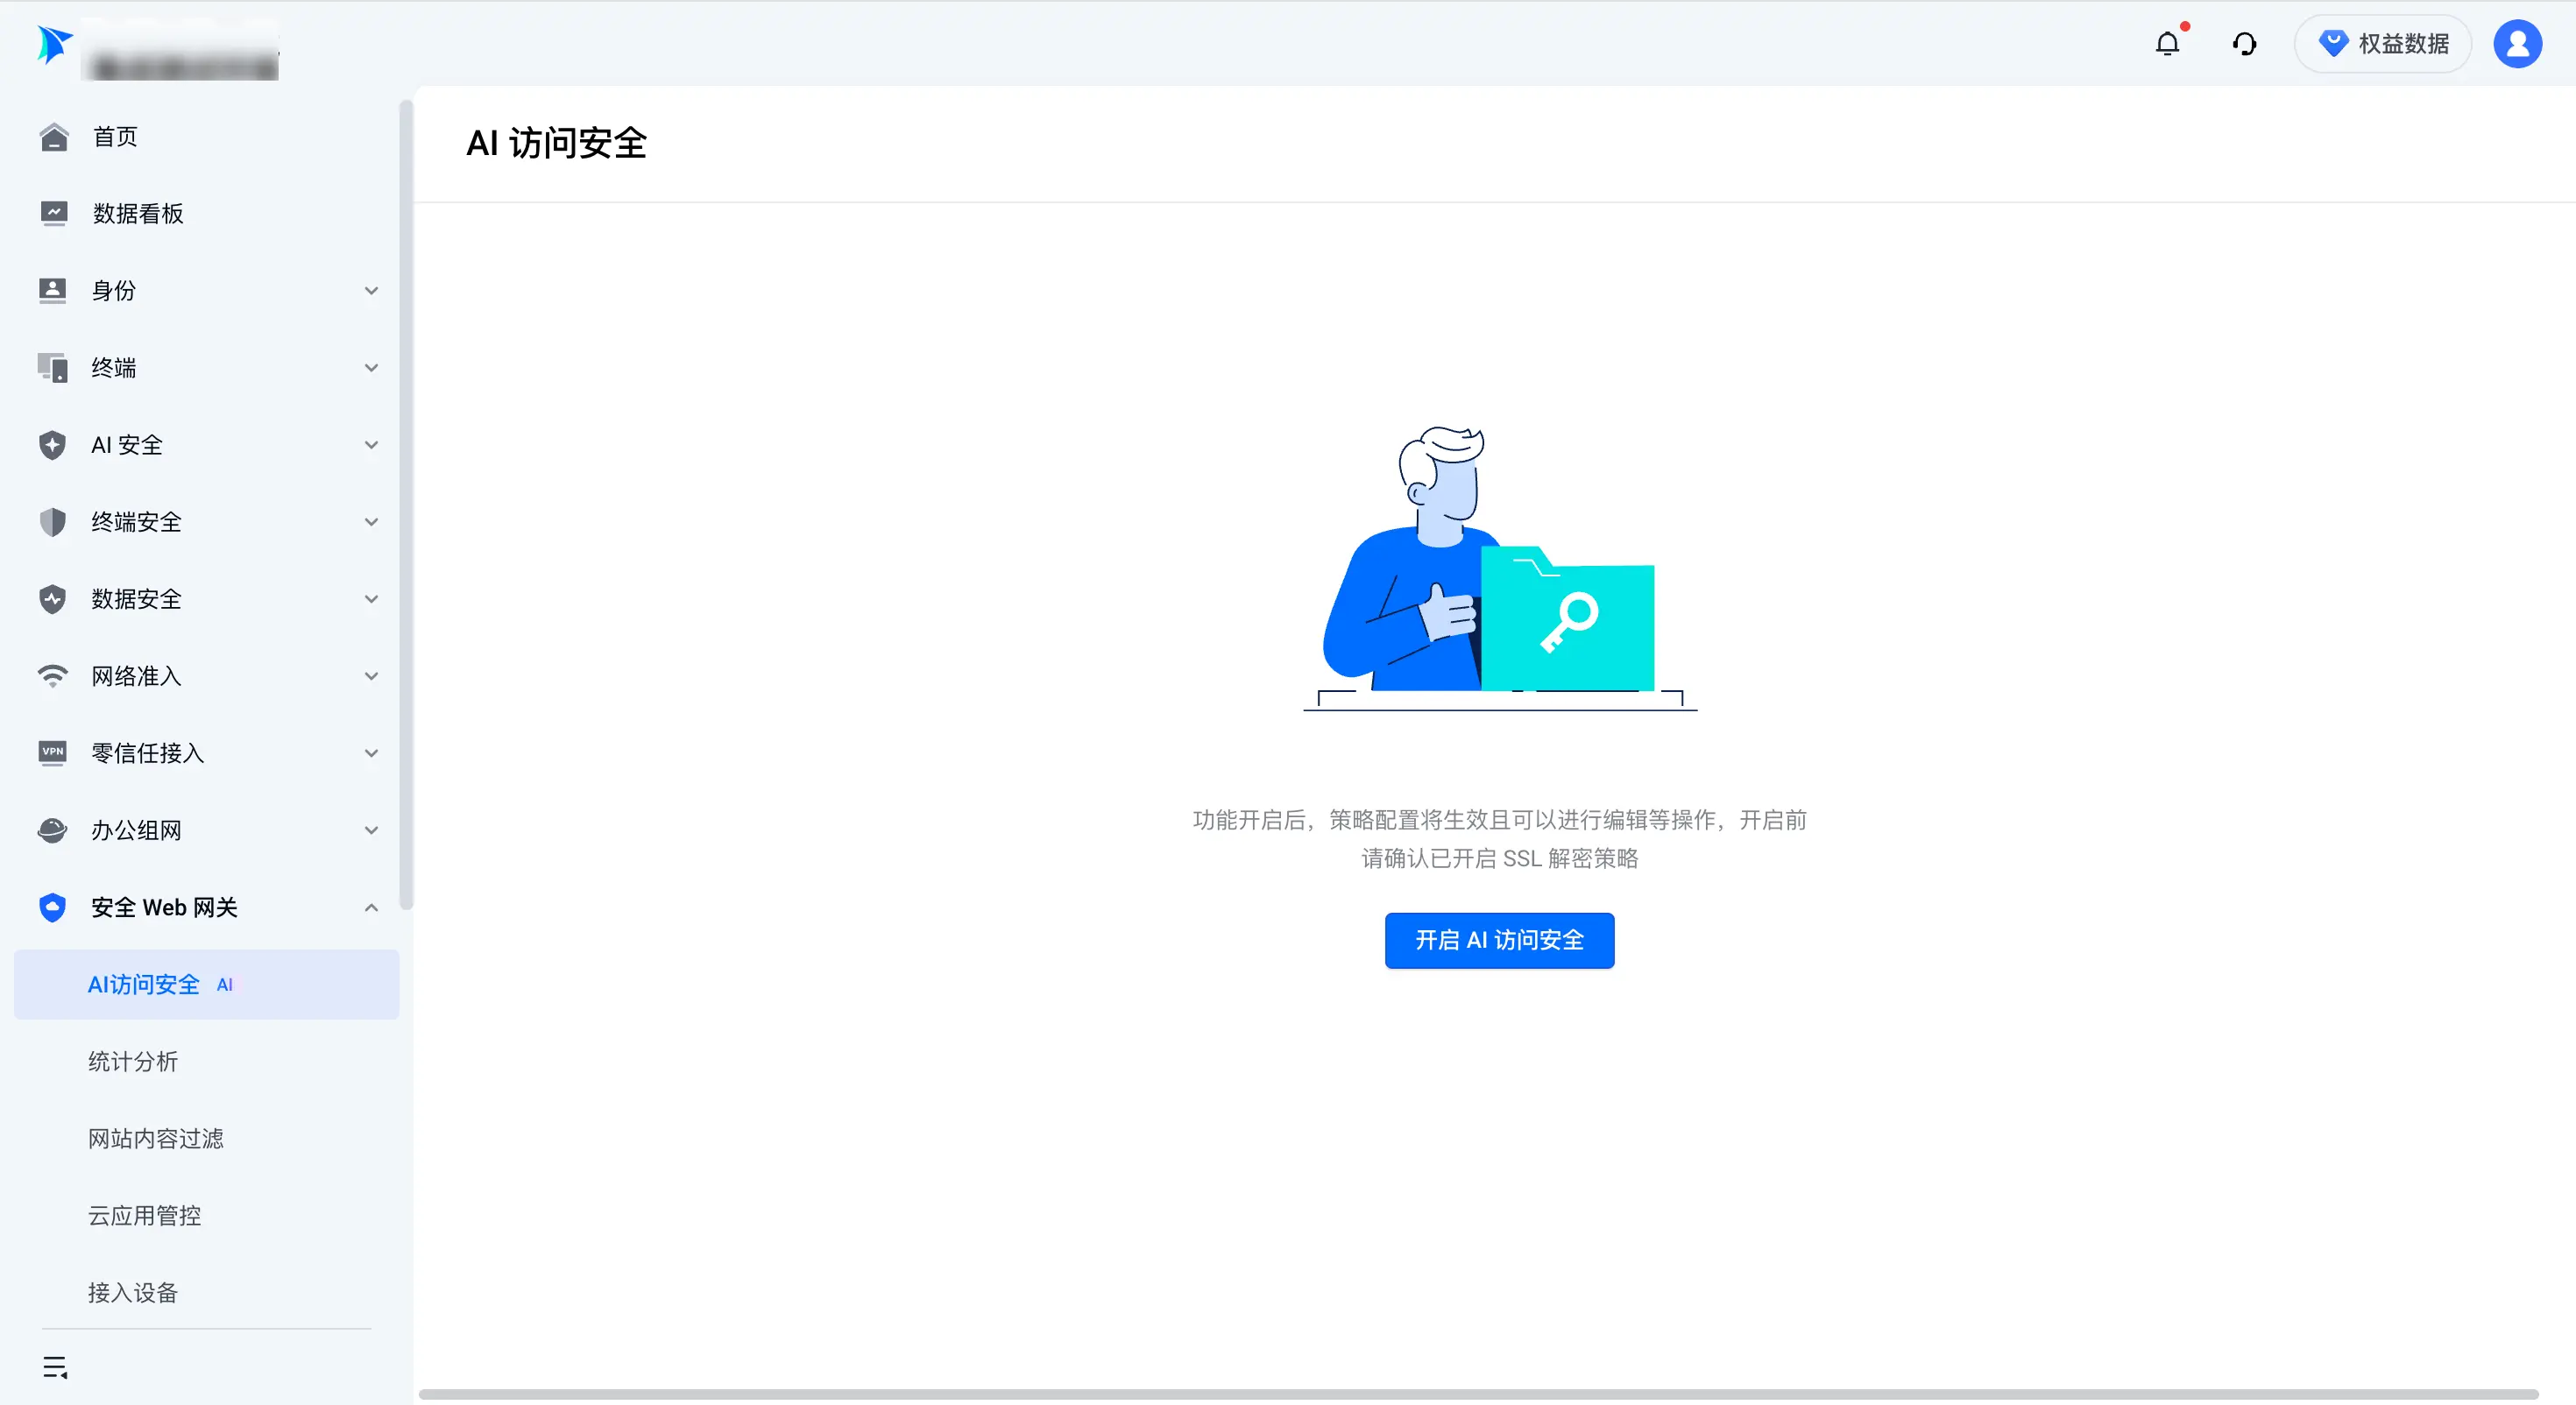This screenshot has width=2576, height=1405.
Task: Click the 安全 Web 网关 shield icon
Action: pyautogui.click(x=52, y=907)
